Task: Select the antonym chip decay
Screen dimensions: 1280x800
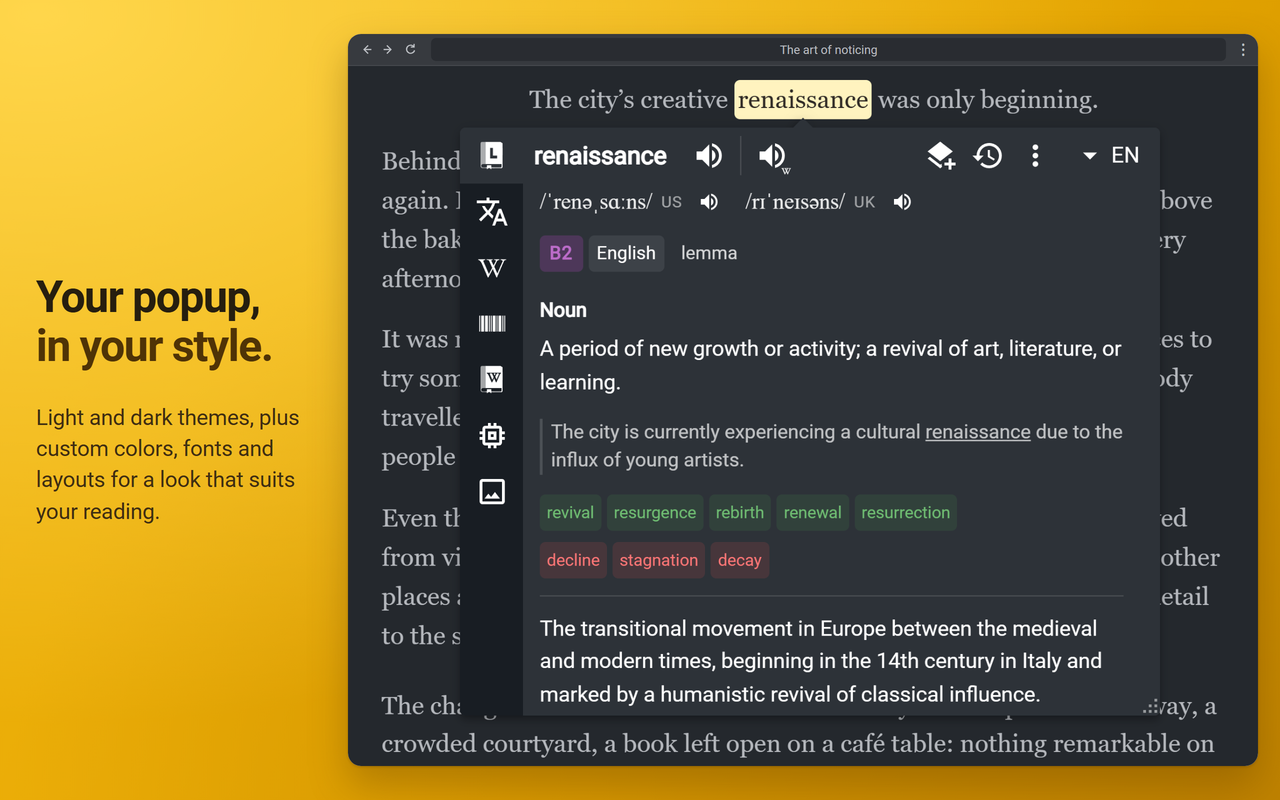Action: tap(740, 561)
